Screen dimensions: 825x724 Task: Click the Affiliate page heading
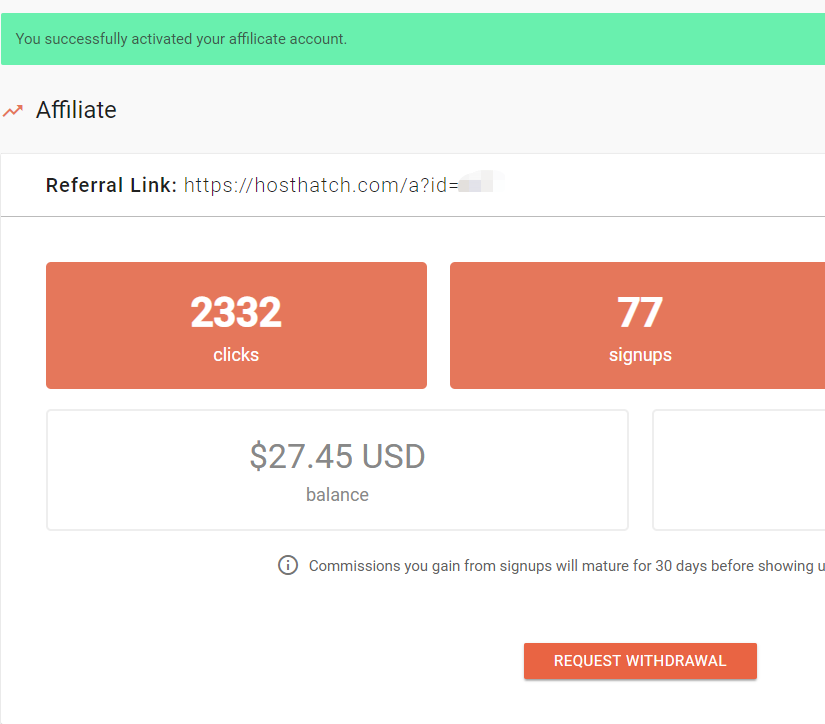[76, 110]
